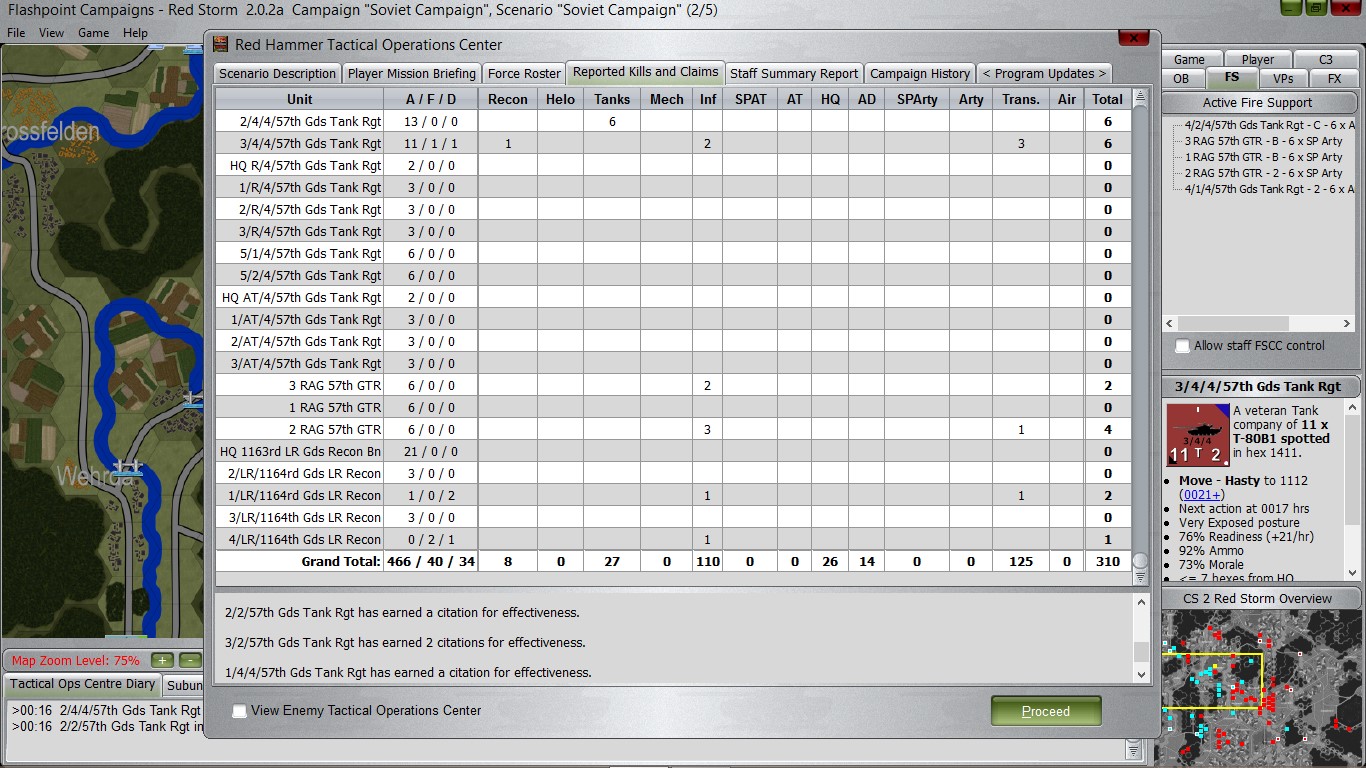Minimize the Flashpoint Campaigns main window
The height and width of the screenshot is (768, 1366).
(1291, 8)
